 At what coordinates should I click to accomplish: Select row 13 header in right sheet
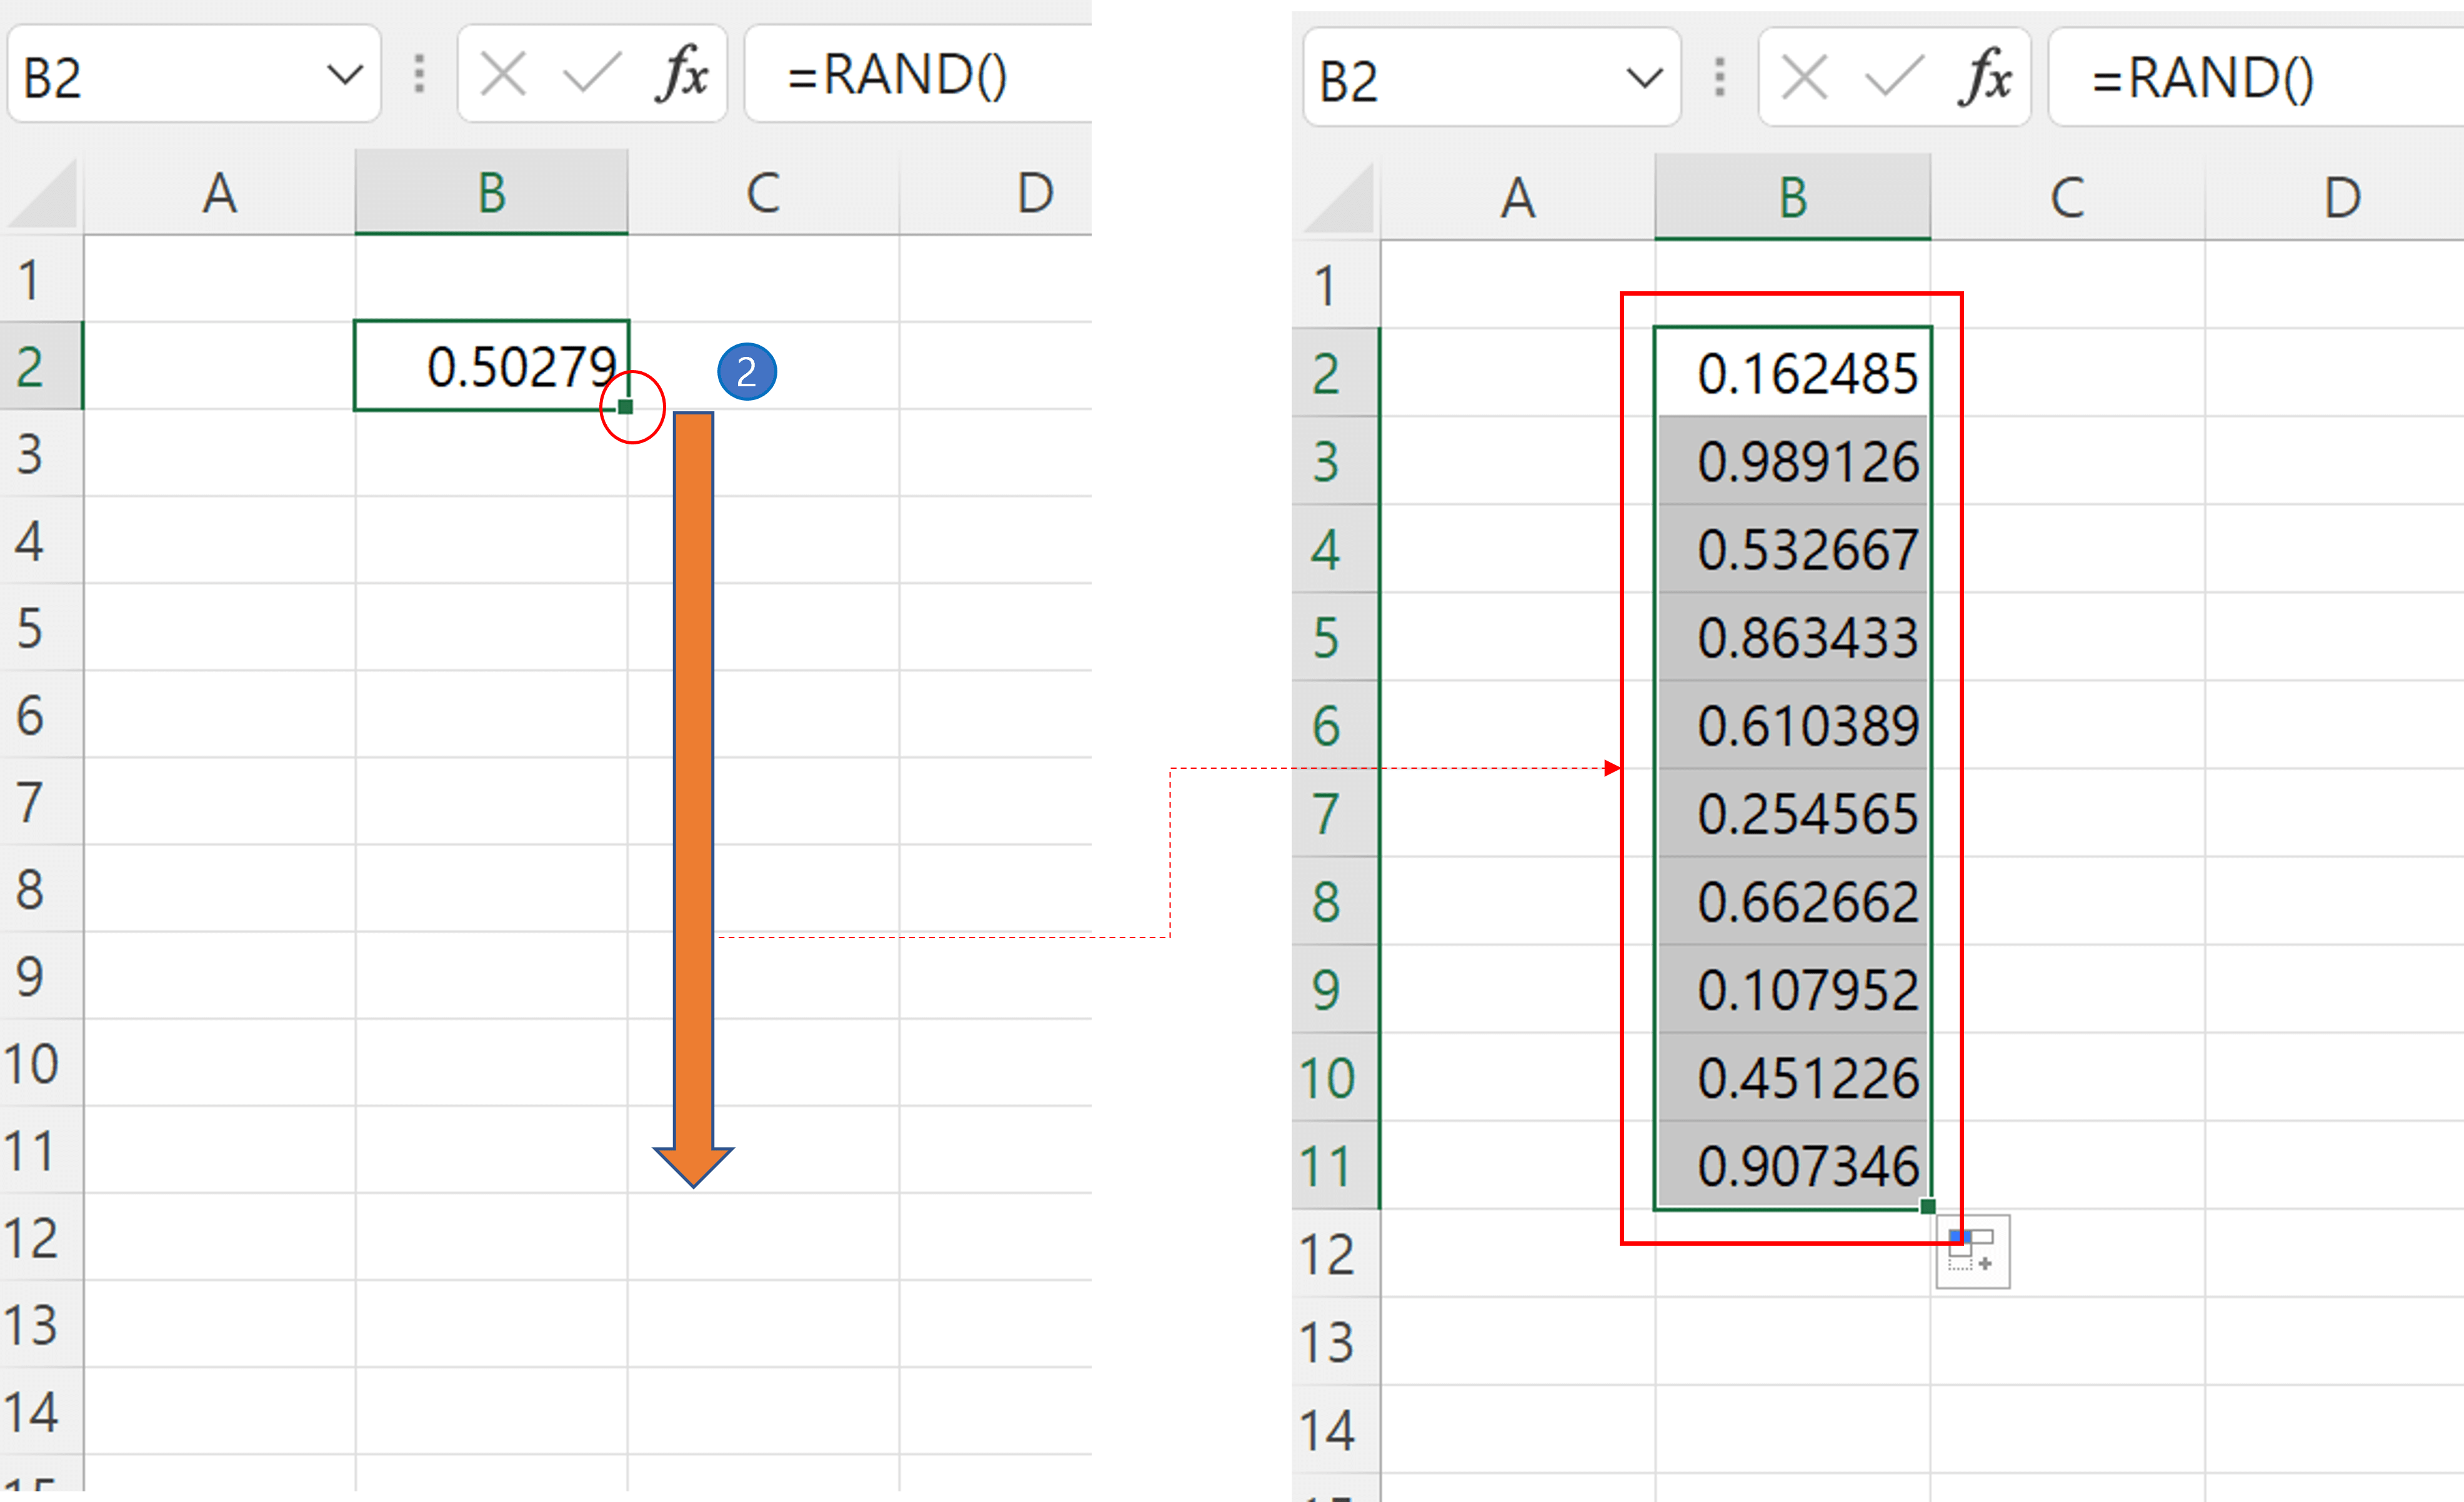click(1336, 1341)
